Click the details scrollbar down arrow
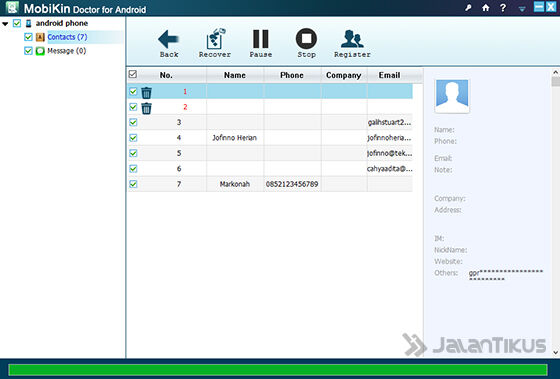560x379 pixels. tap(555, 353)
